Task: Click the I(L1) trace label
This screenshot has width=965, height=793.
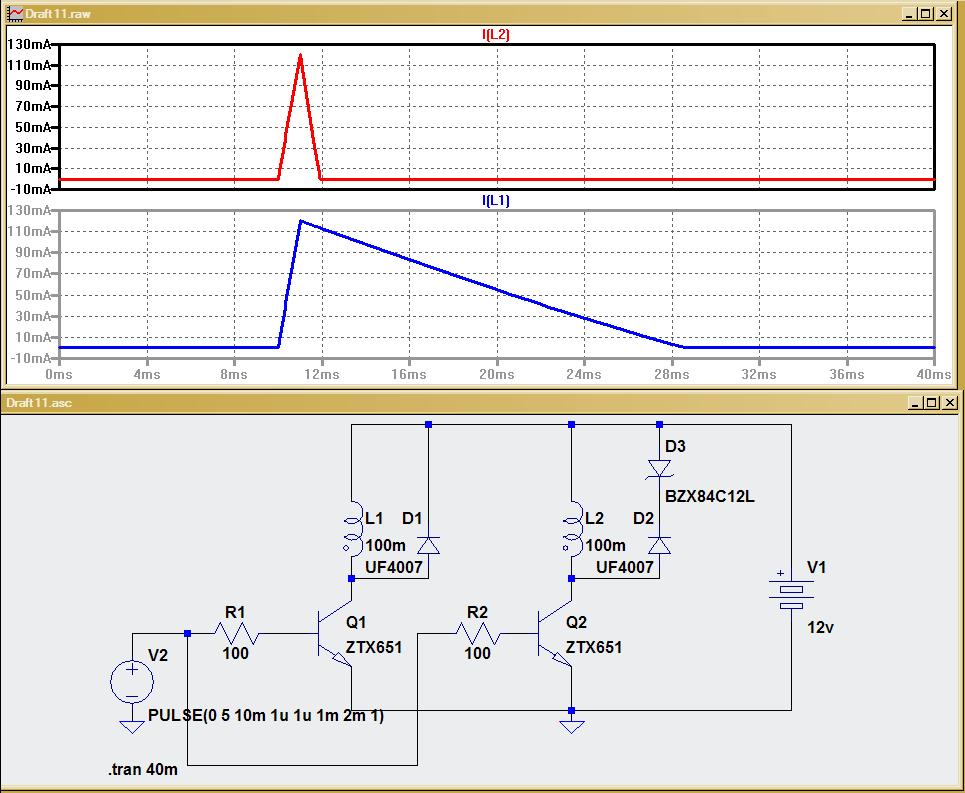Action: pos(495,201)
